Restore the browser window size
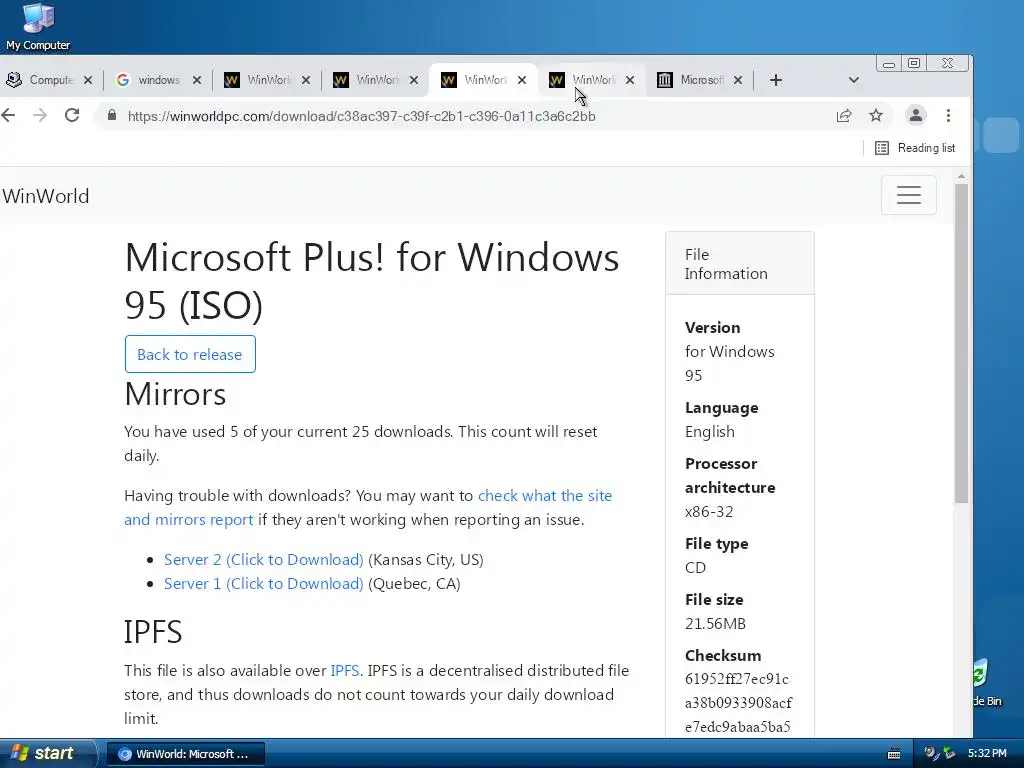This screenshot has width=1024, height=768. [x=914, y=63]
